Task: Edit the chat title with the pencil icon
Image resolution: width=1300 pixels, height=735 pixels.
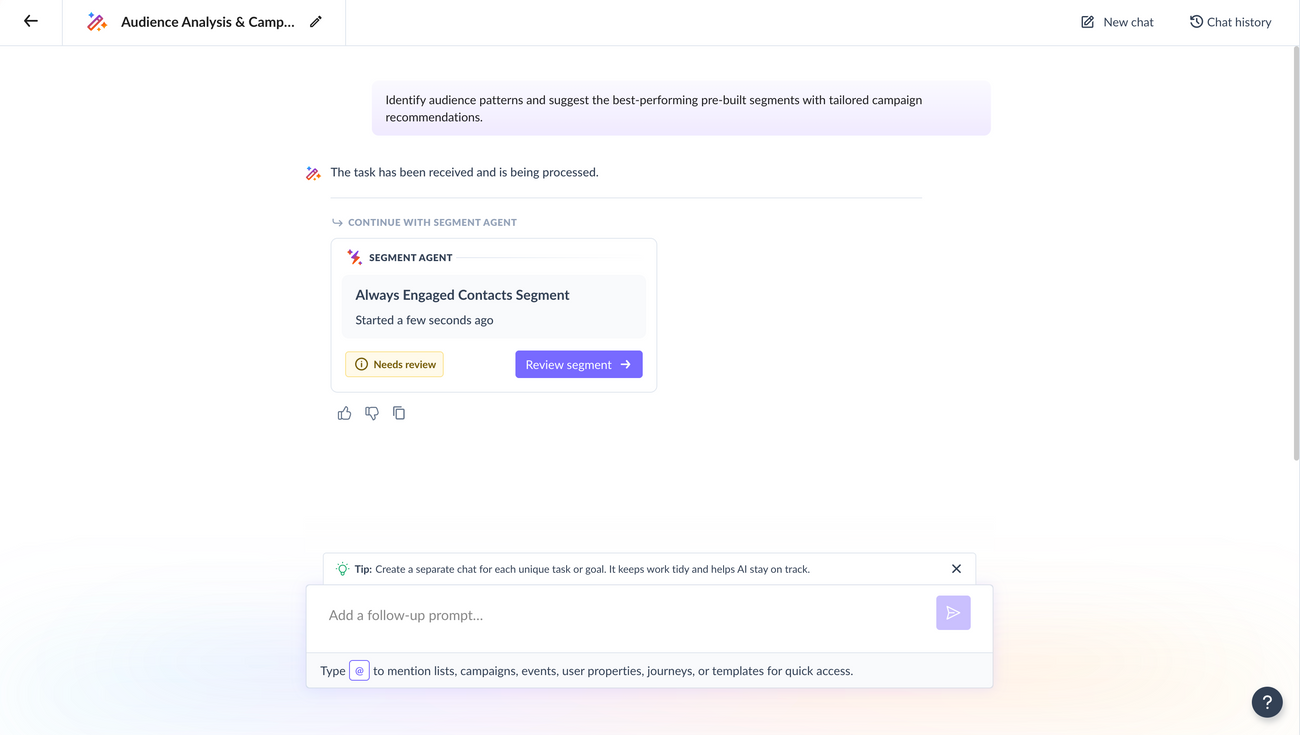Action: click(316, 21)
